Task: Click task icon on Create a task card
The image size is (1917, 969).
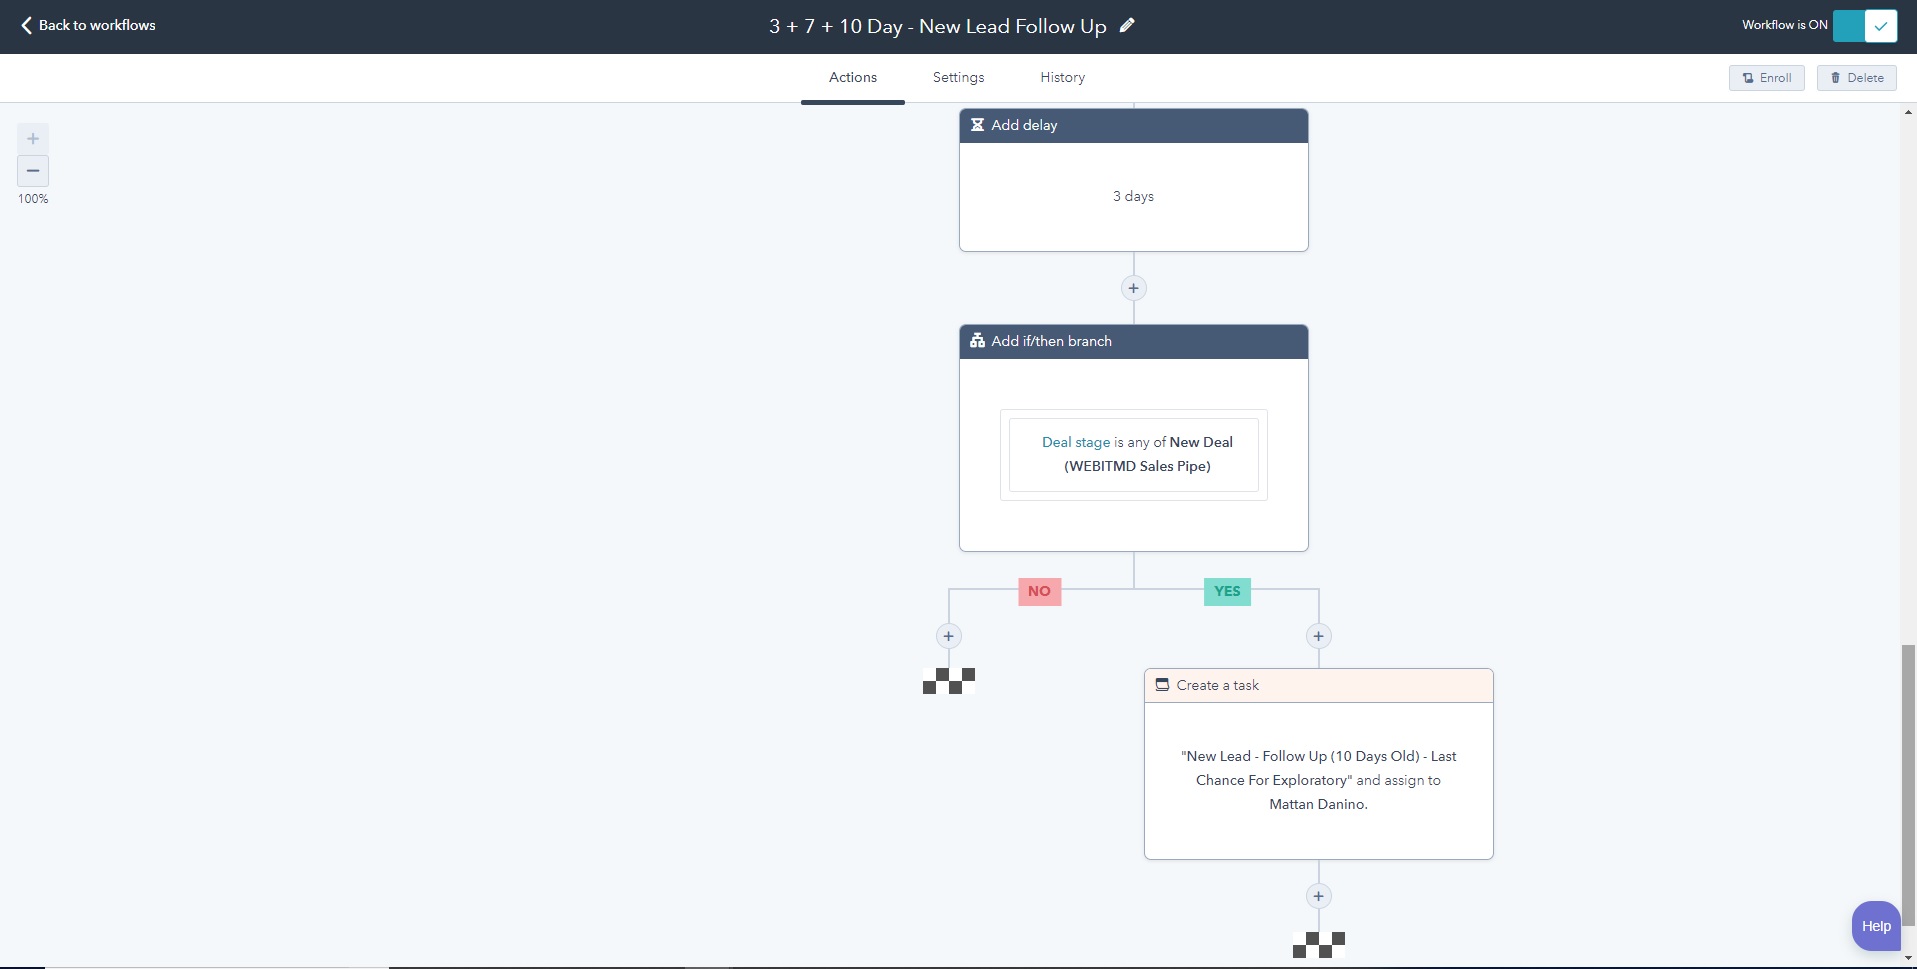Action: click(x=1162, y=685)
